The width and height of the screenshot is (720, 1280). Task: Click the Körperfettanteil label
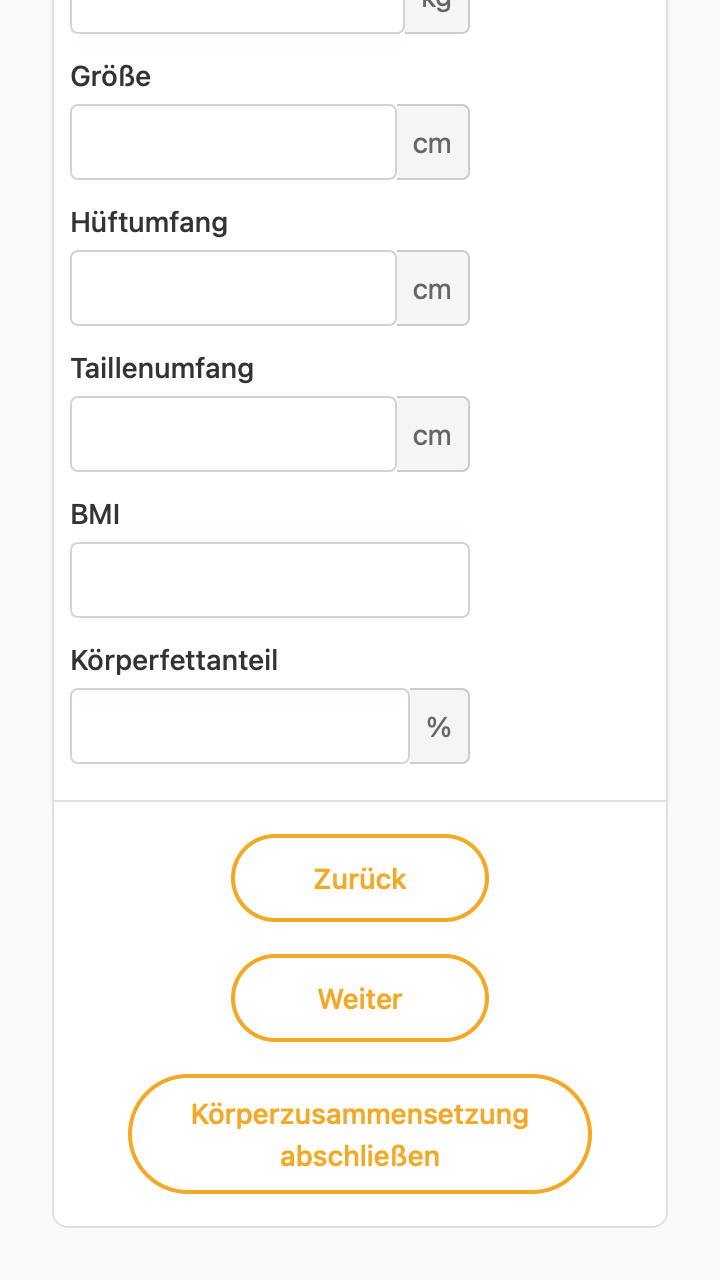coord(174,661)
